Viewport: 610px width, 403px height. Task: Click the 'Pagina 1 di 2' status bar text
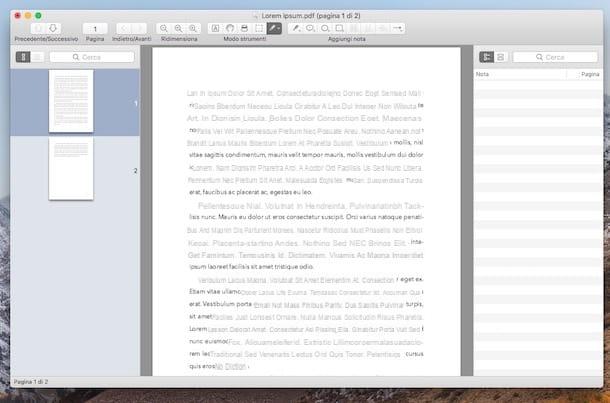(x=31, y=382)
